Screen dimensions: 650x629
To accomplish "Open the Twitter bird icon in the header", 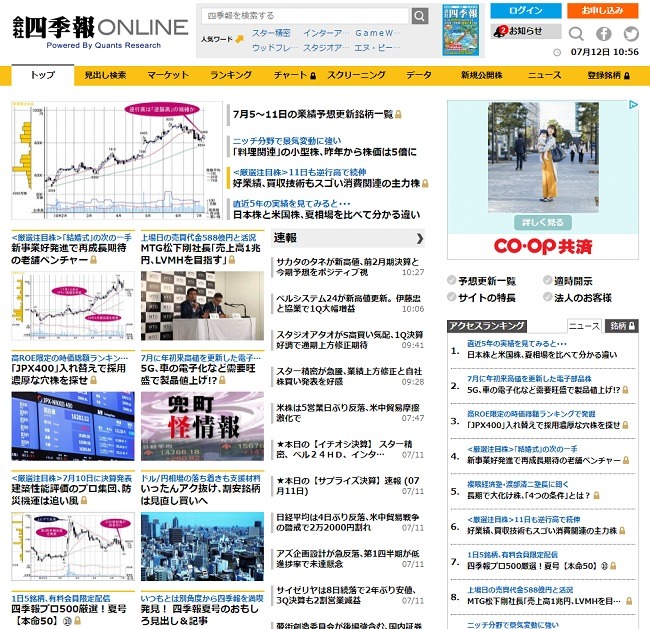I will tap(631, 34).
